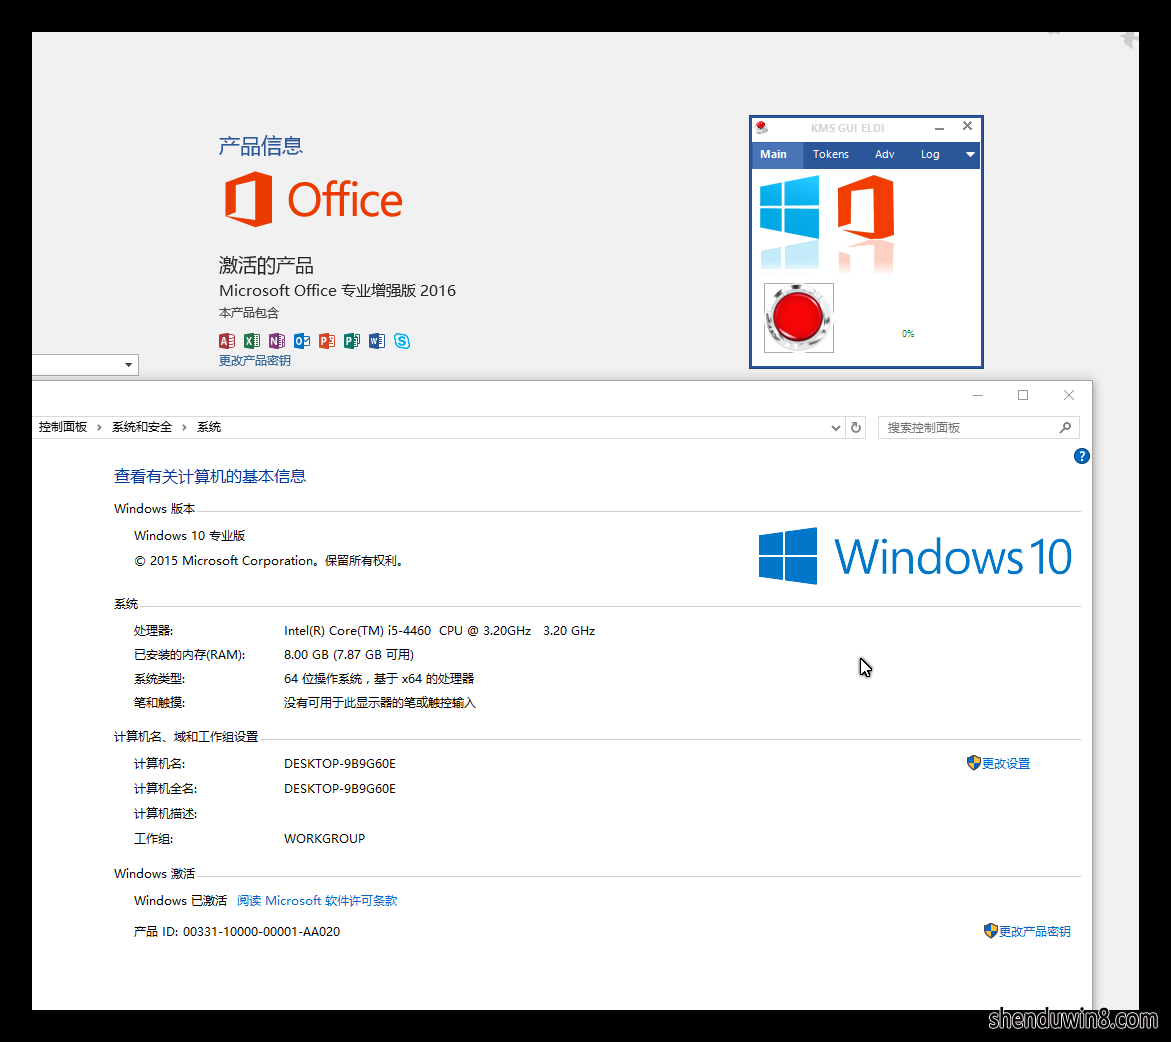Viewport: 1171px width, 1042px height.
Task: Open the Log tab in KMS GUI
Action: tap(930, 154)
